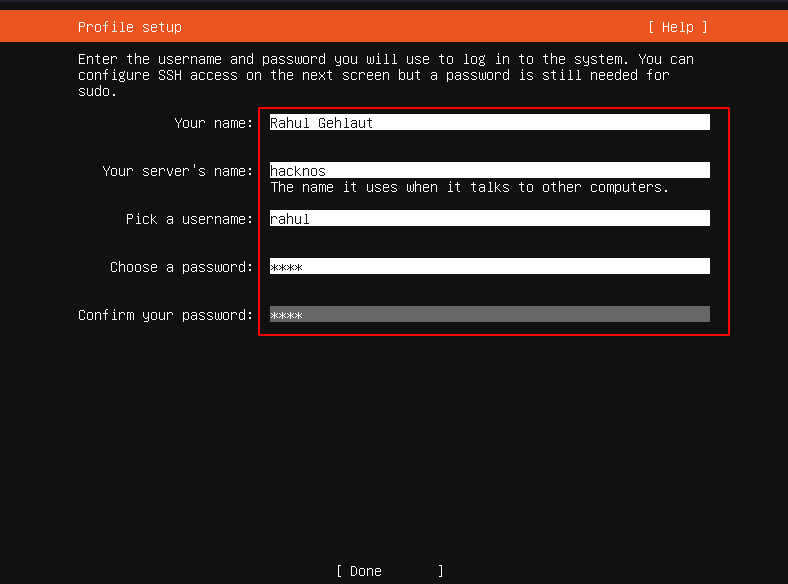Screen dimensions: 788x584
Task: Select the Confirm your password field
Action: 489,314
